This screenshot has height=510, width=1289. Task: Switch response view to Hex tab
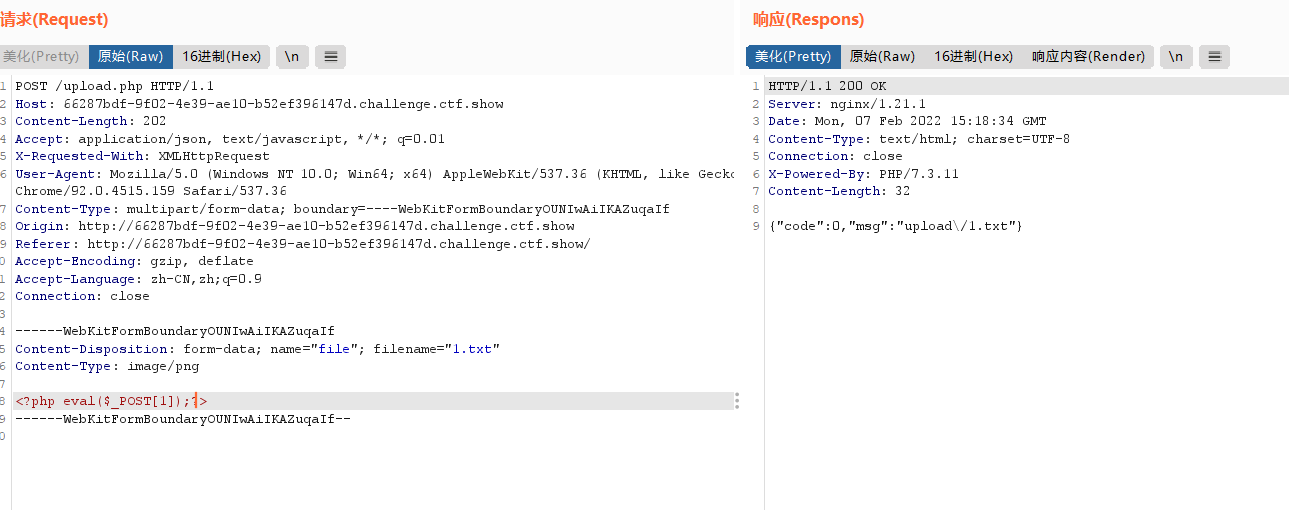(974, 57)
